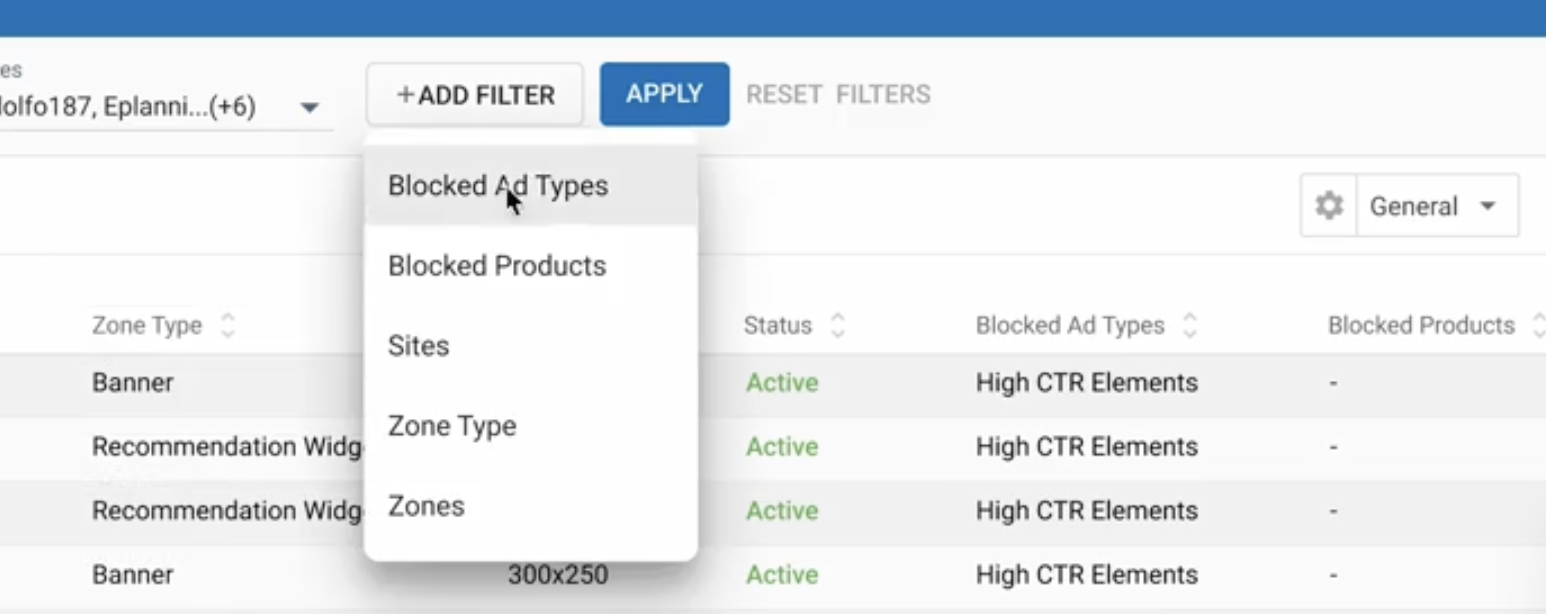1546x614 pixels.
Task: Click Banner in the 300x250 row
Action: pos(133,575)
